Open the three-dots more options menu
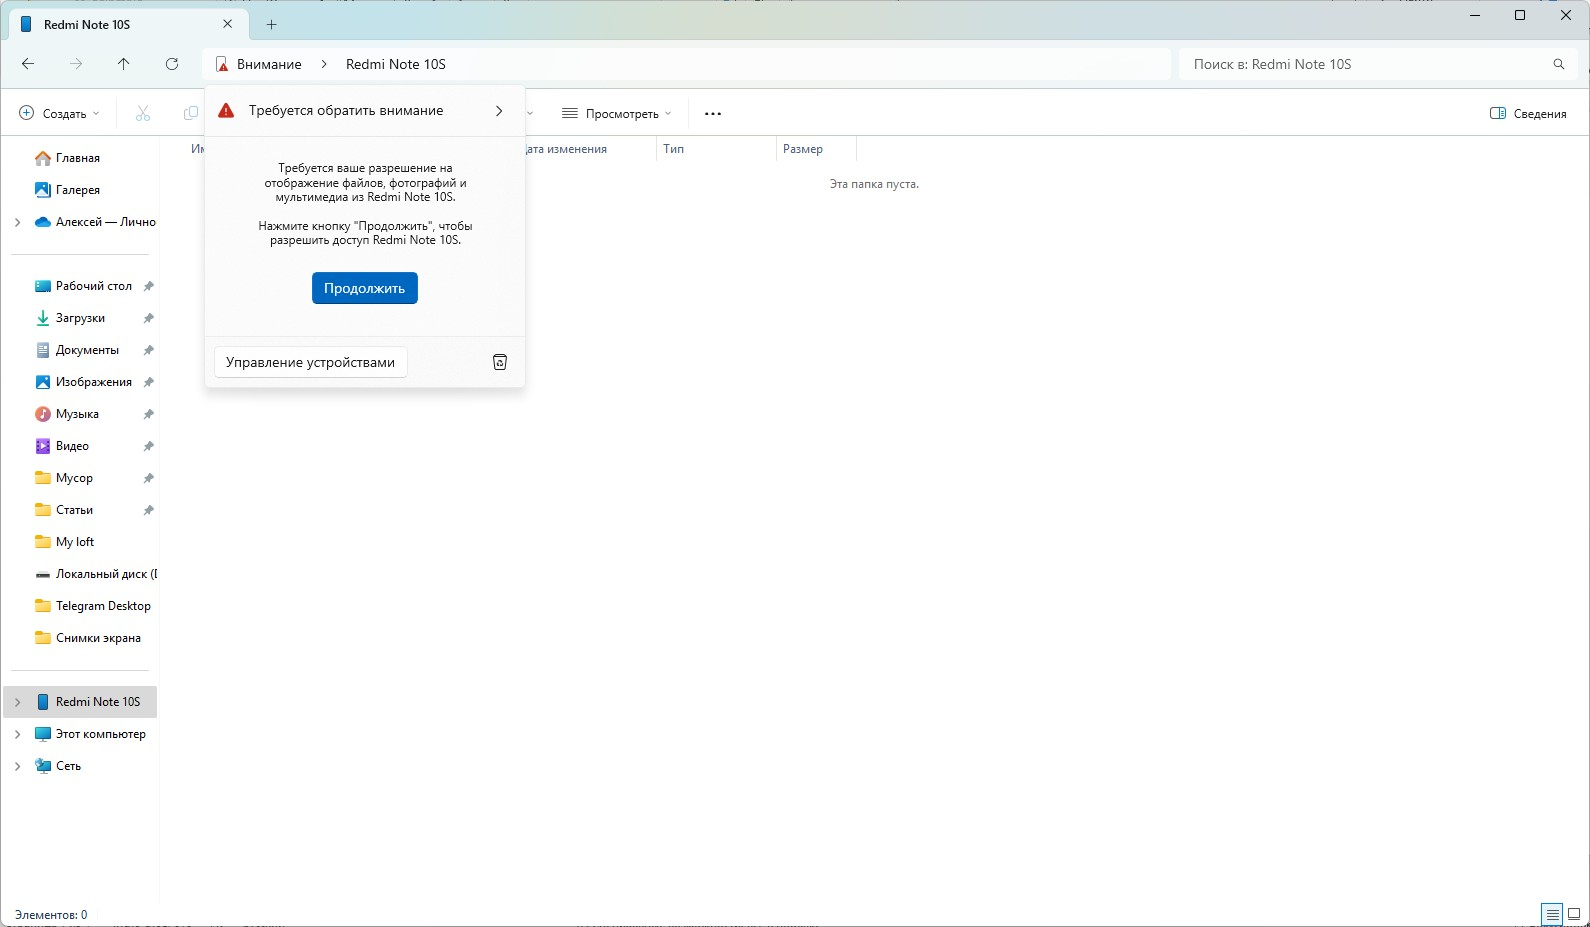 [713, 114]
